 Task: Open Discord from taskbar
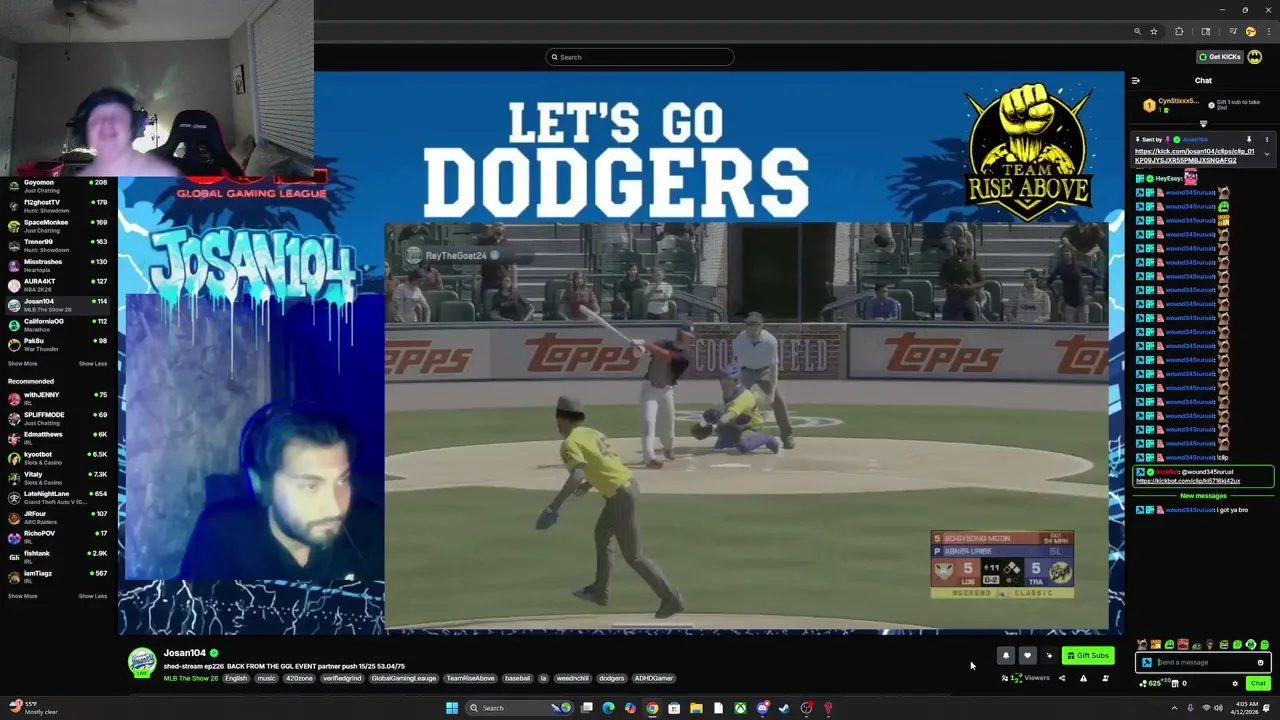point(762,708)
